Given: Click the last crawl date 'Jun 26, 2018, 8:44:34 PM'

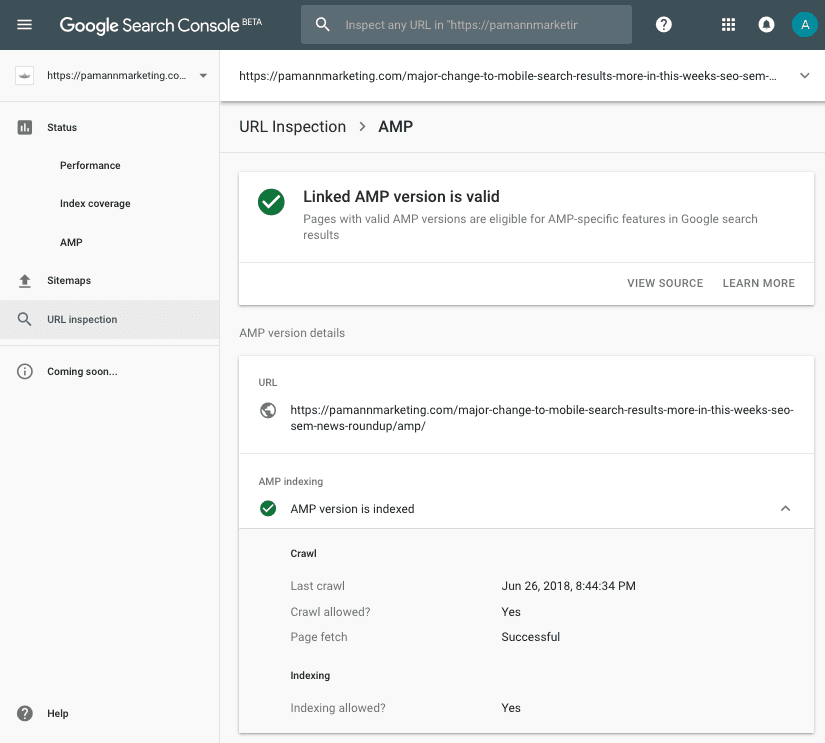Looking at the screenshot, I should (x=568, y=586).
